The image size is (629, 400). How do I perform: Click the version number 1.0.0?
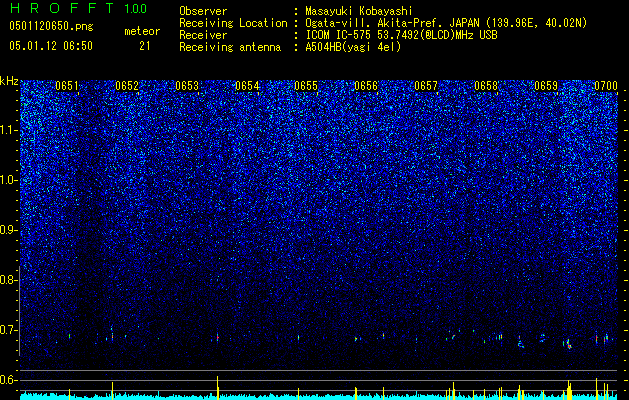pyautogui.click(x=136, y=9)
